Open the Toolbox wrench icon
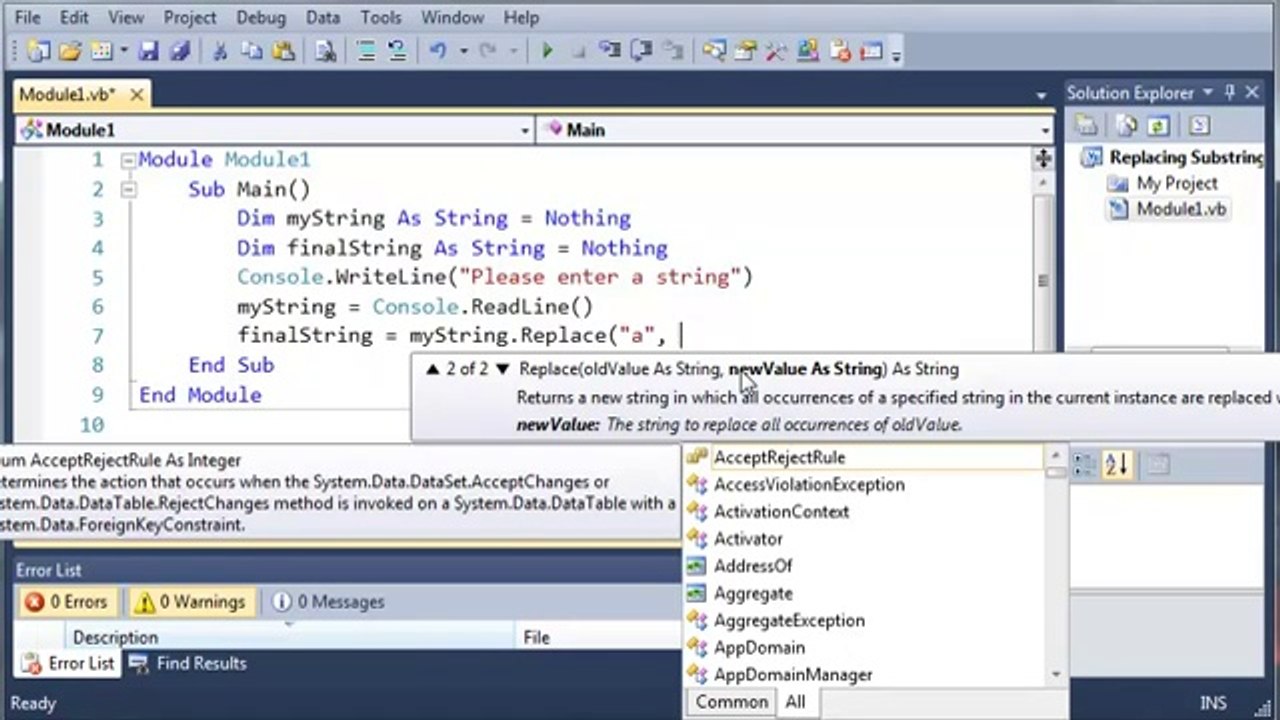 776,51
